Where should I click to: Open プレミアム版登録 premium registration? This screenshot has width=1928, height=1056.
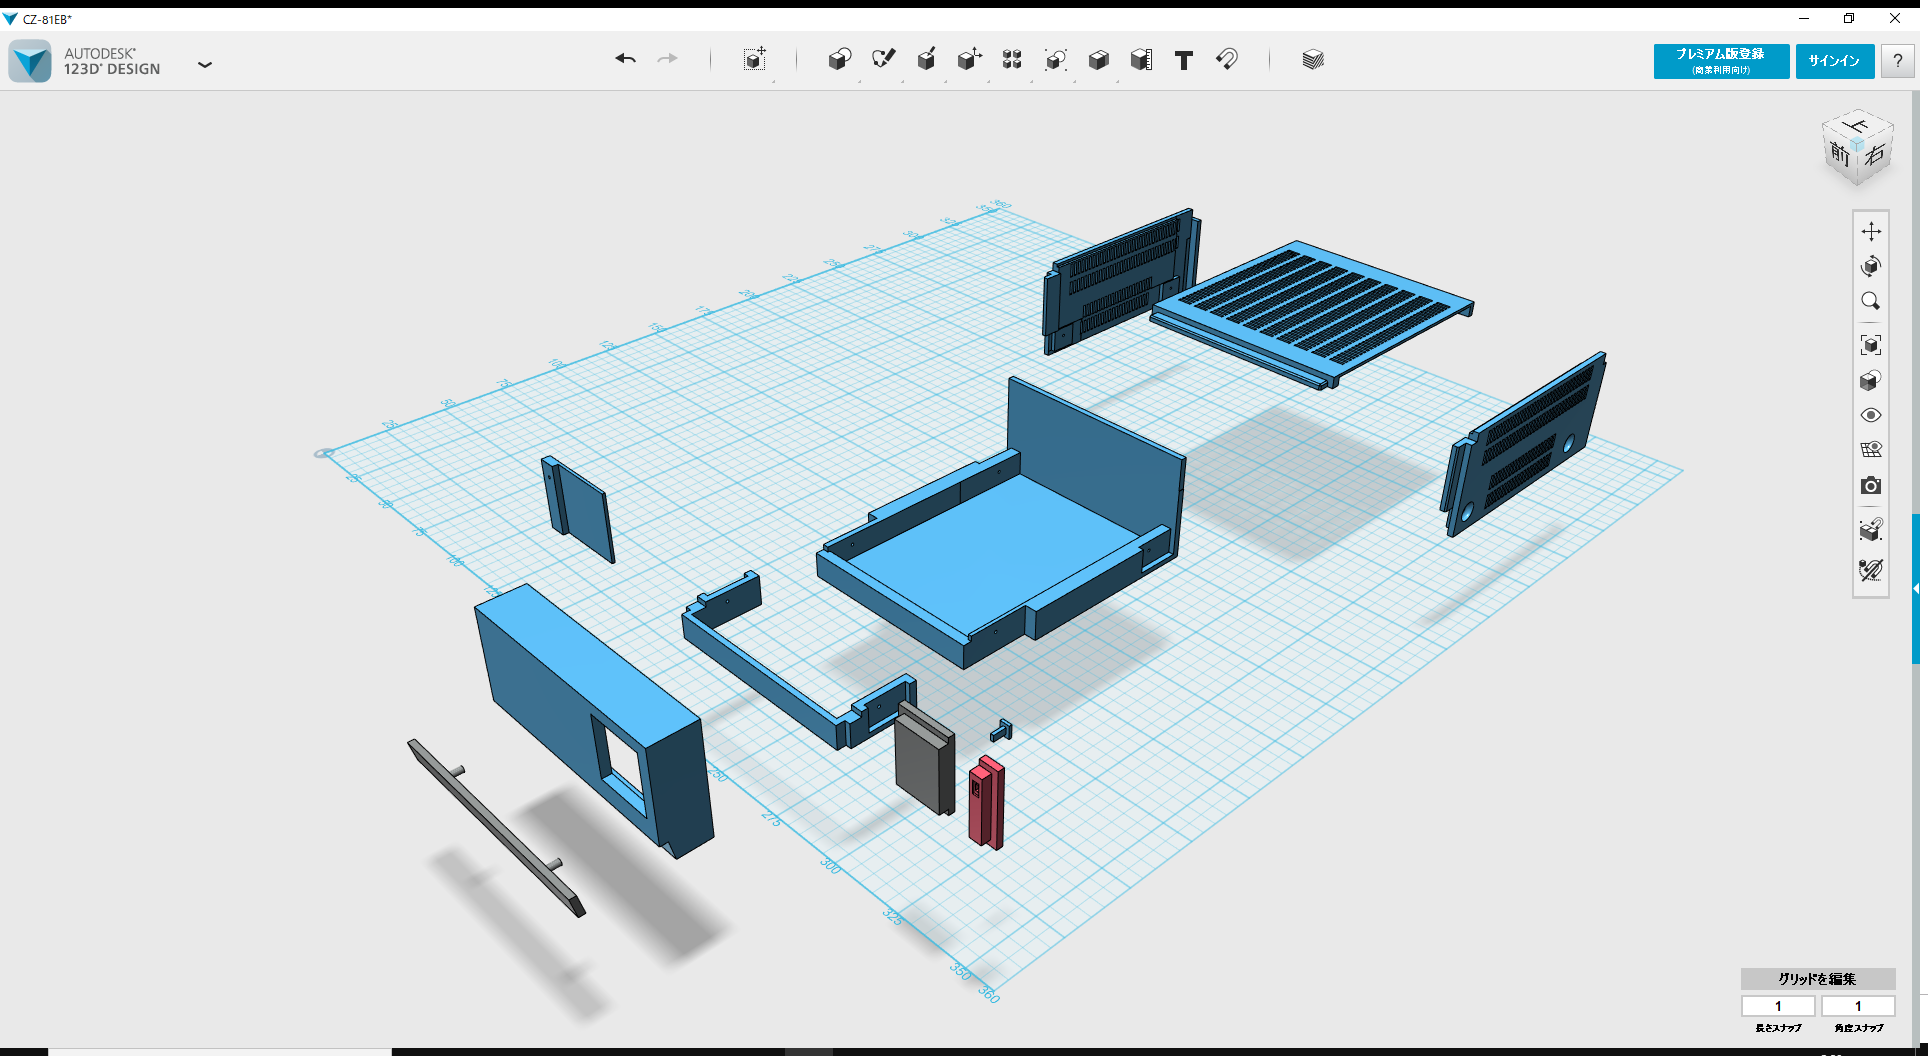1720,61
